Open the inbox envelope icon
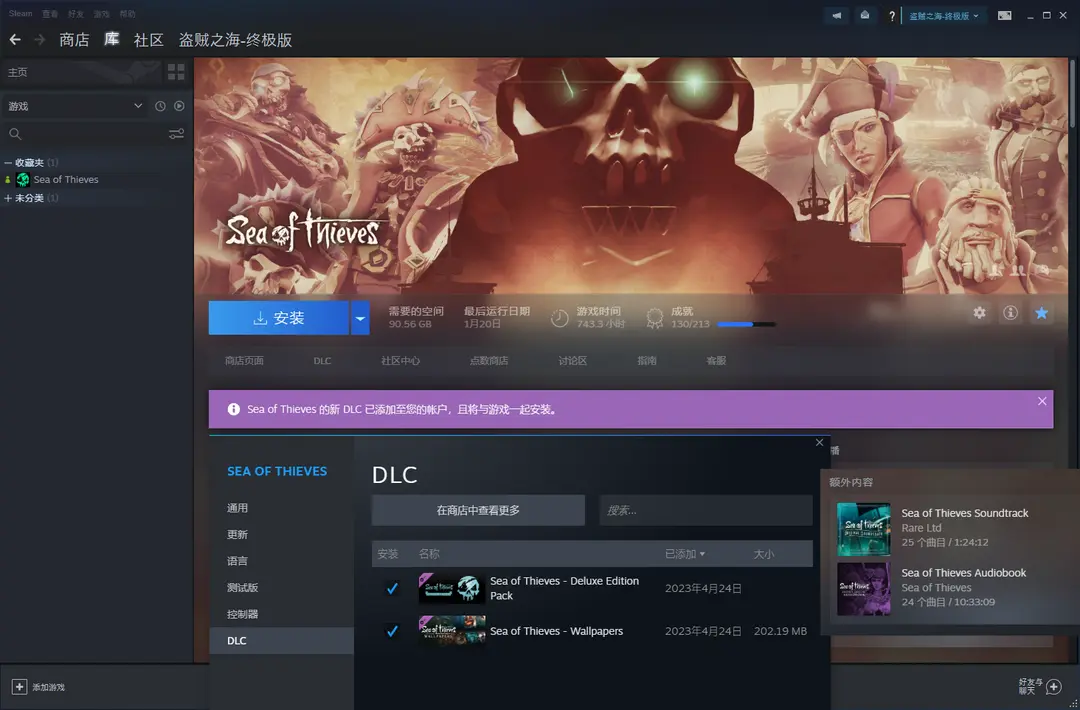Viewport: 1080px width, 710px height. [x=864, y=15]
